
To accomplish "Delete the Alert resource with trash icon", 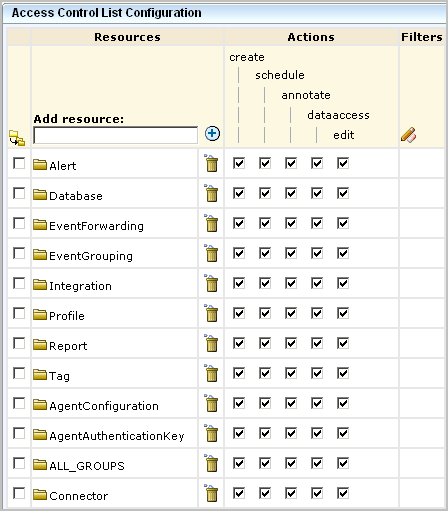I will click(211, 163).
